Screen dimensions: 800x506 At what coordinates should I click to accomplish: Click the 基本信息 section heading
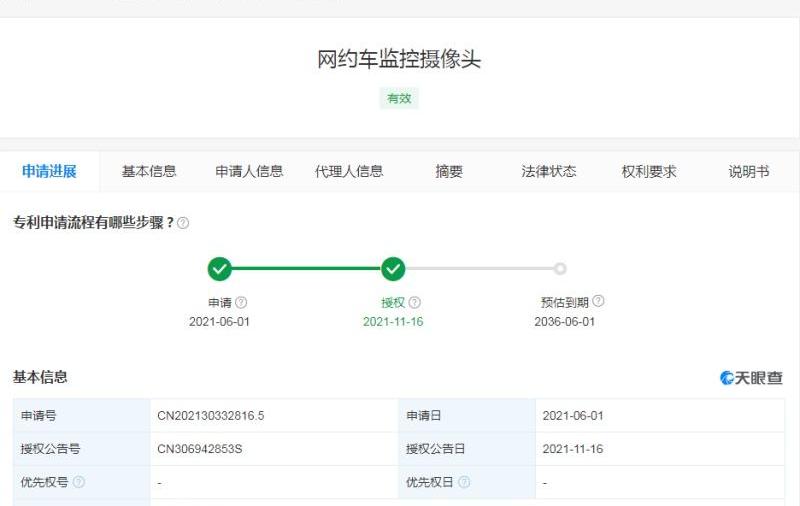[x=40, y=377]
